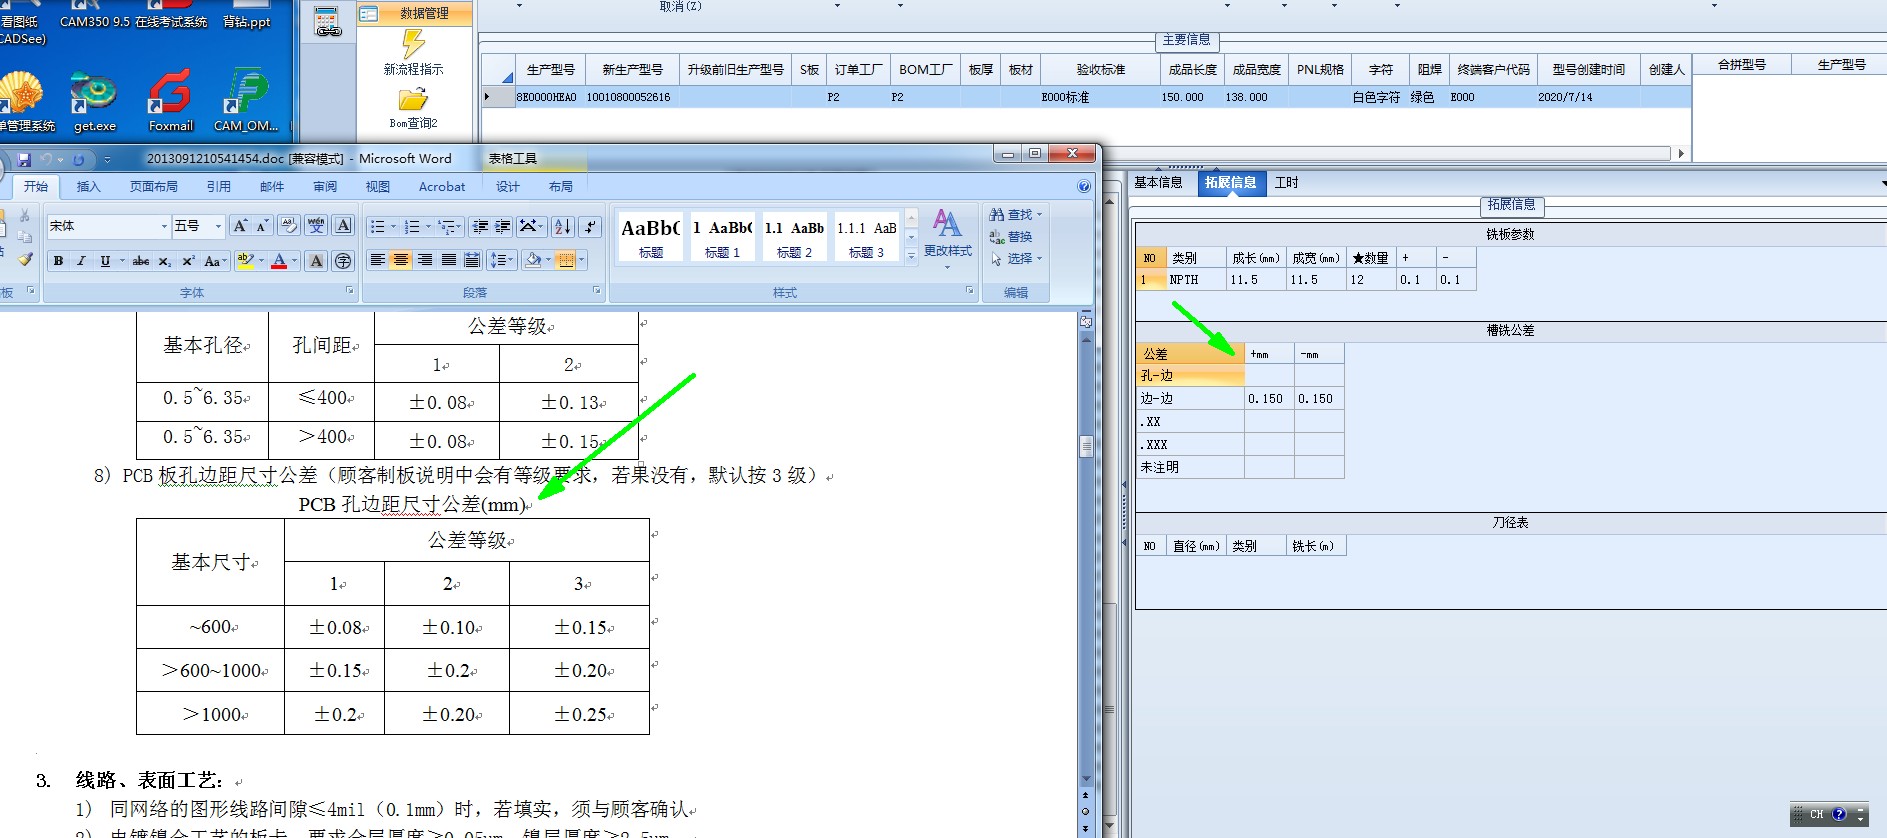Switch to 审阅 ribbon tab
Viewport: 1887px width, 838px height.
325,187
